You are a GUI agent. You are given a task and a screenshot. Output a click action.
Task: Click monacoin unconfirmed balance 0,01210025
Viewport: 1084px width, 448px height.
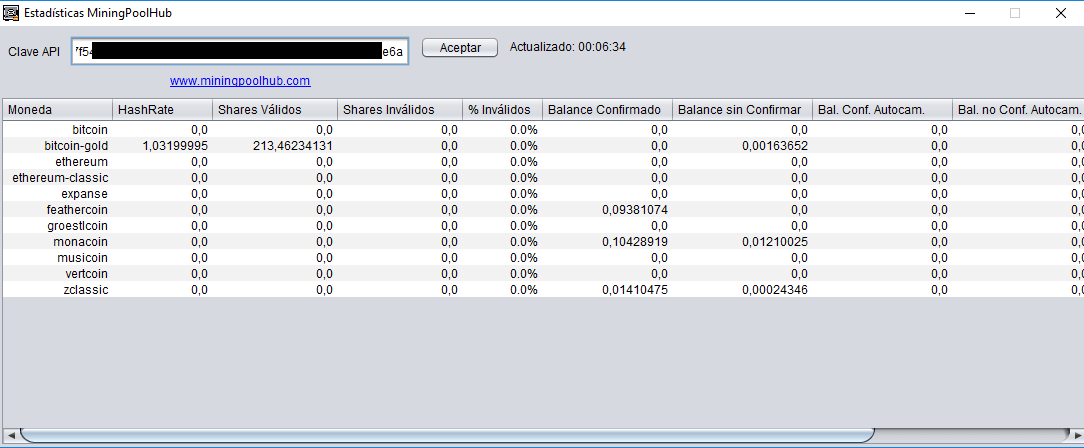coord(775,241)
